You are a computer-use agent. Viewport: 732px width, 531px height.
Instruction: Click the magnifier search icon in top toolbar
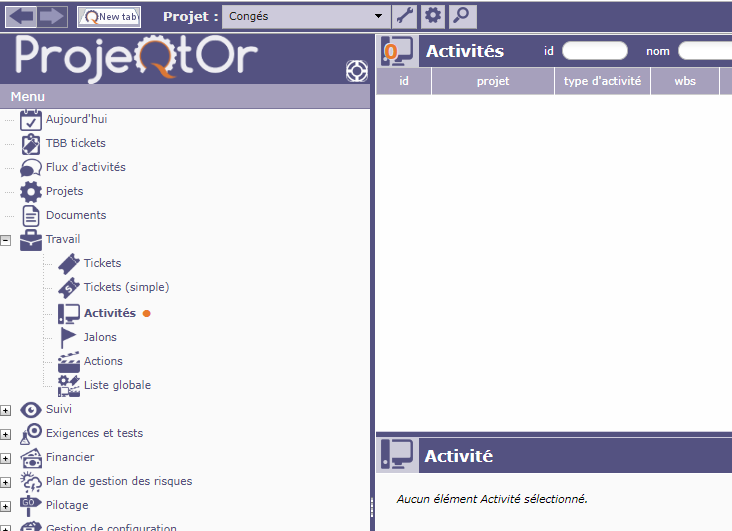pyautogui.click(x=462, y=16)
